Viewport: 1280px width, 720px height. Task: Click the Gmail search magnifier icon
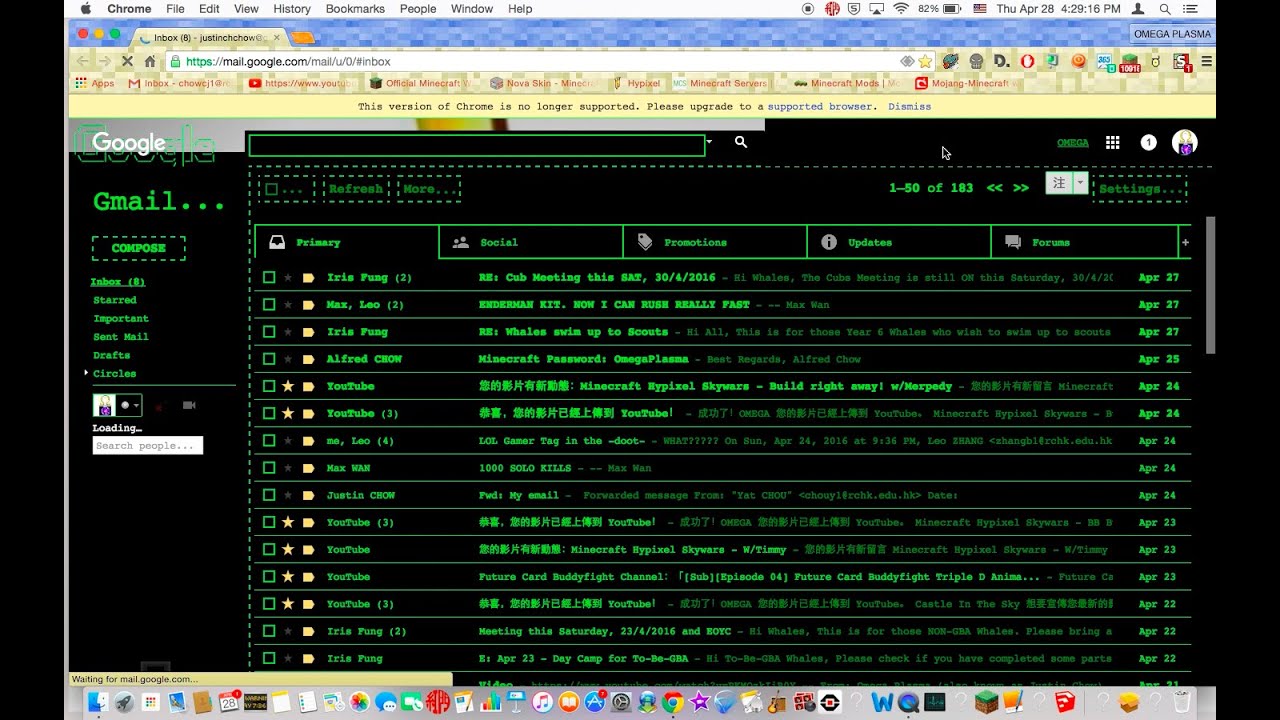[741, 142]
